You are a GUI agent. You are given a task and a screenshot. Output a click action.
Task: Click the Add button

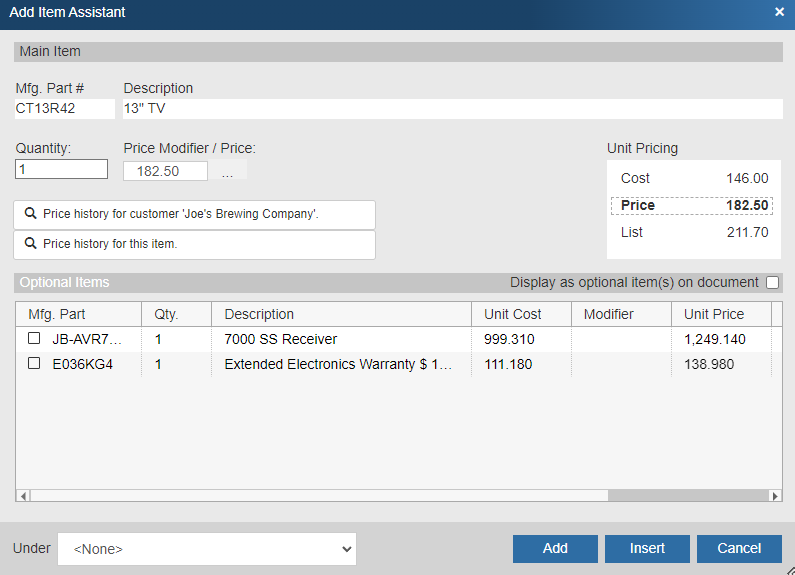click(555, 548)
